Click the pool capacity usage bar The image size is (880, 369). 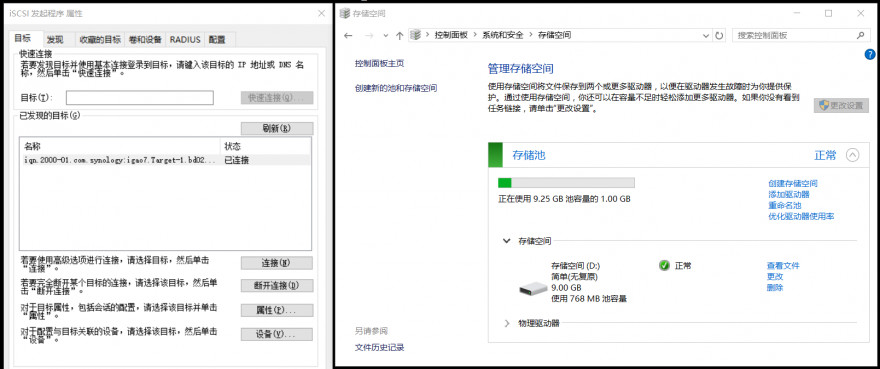click(566, 183)
